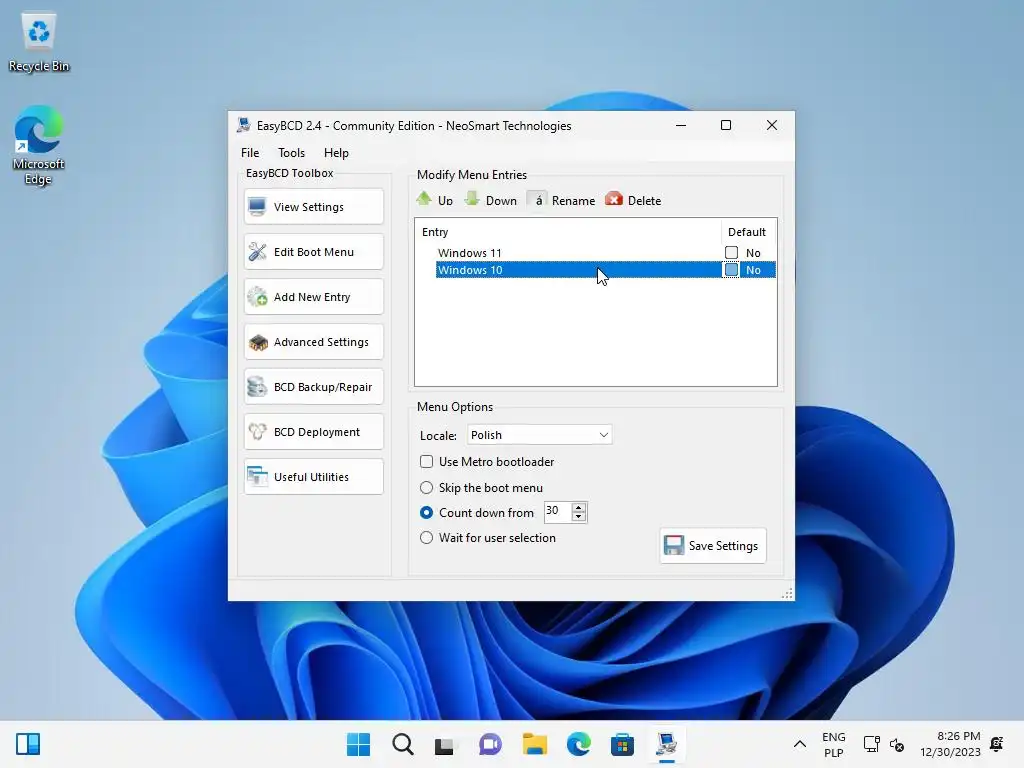This screenshot has height=768, width=1024.
Task: Open the network status tray icon
Action: pos(871,744)
